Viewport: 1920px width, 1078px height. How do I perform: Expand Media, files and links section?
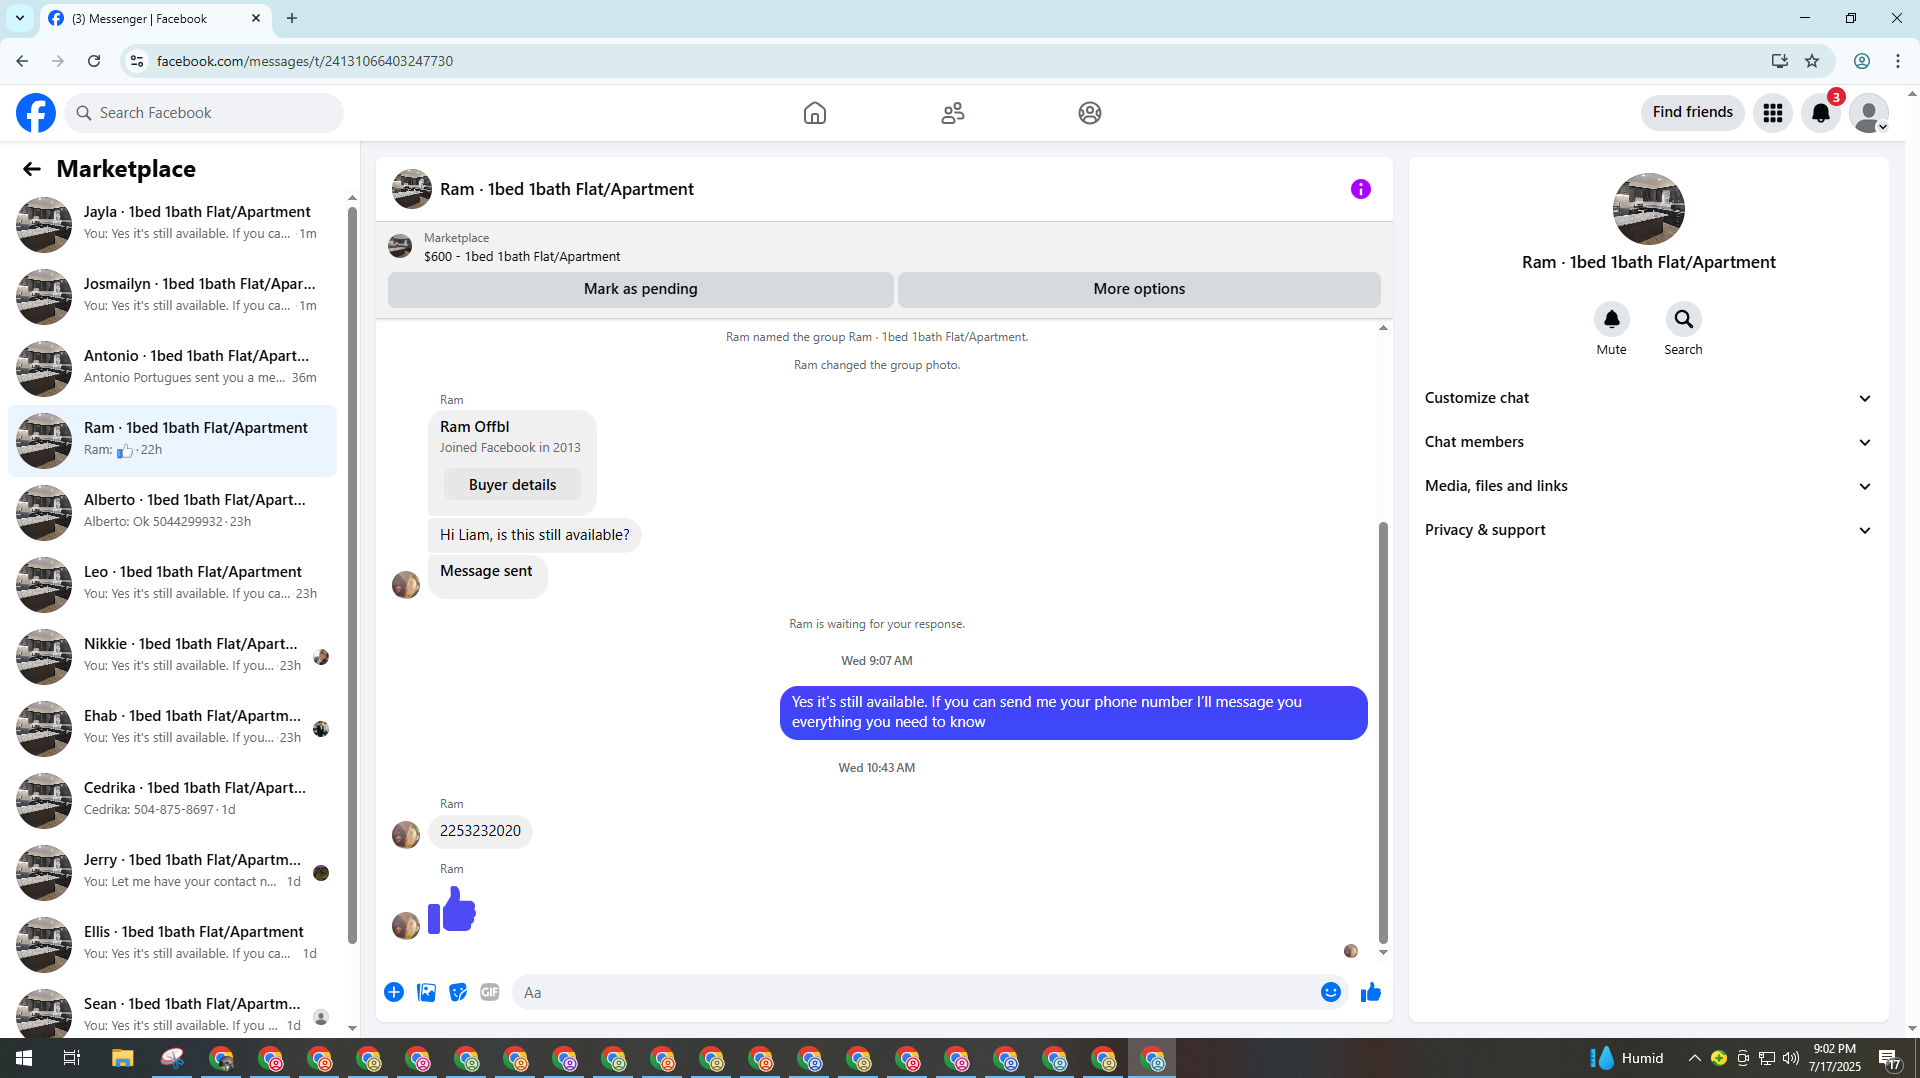click(1648, 486)
